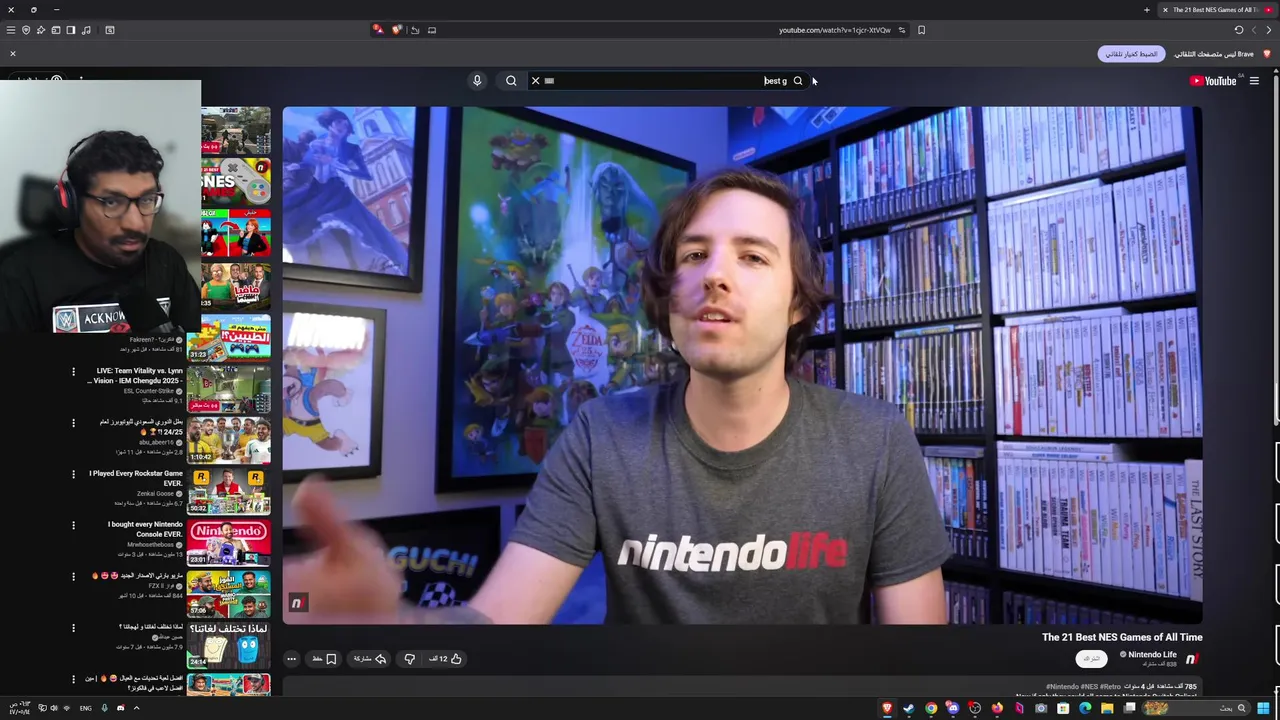Open 'I bought every Nintendo Console EVER' video
The image size is (1280, 720).
[145, 529]
